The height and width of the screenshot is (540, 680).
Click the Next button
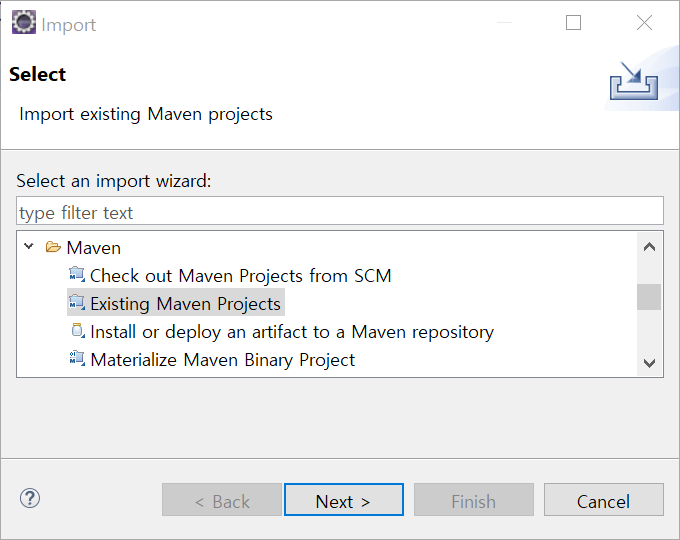(x=343, y=500)
